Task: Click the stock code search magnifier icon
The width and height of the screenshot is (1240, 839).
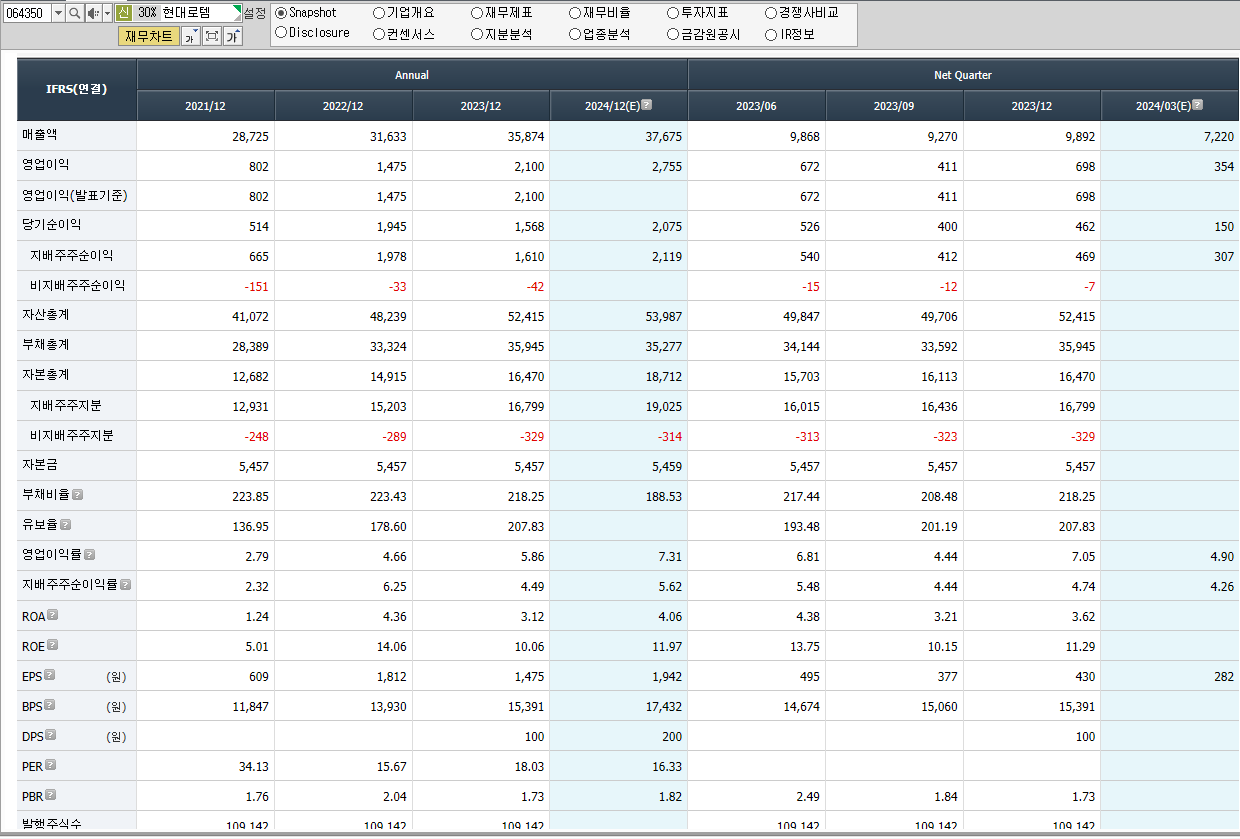Action: (x=75, y=13)
